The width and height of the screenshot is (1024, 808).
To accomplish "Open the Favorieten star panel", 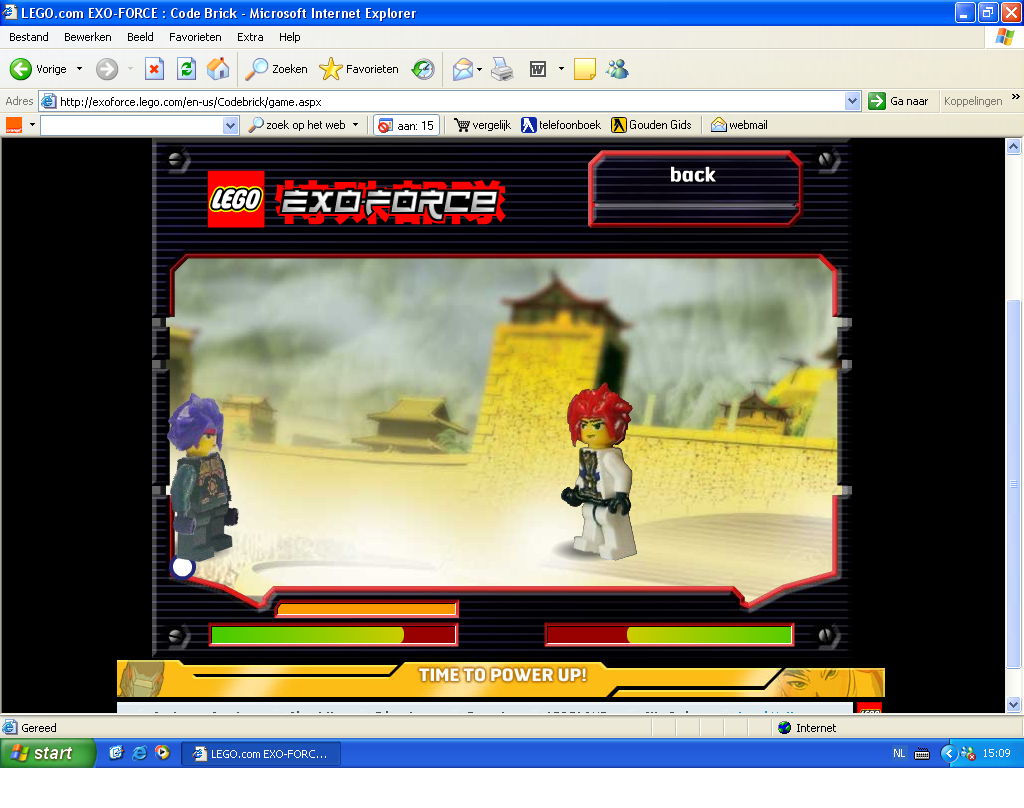I will pos(359,69).
